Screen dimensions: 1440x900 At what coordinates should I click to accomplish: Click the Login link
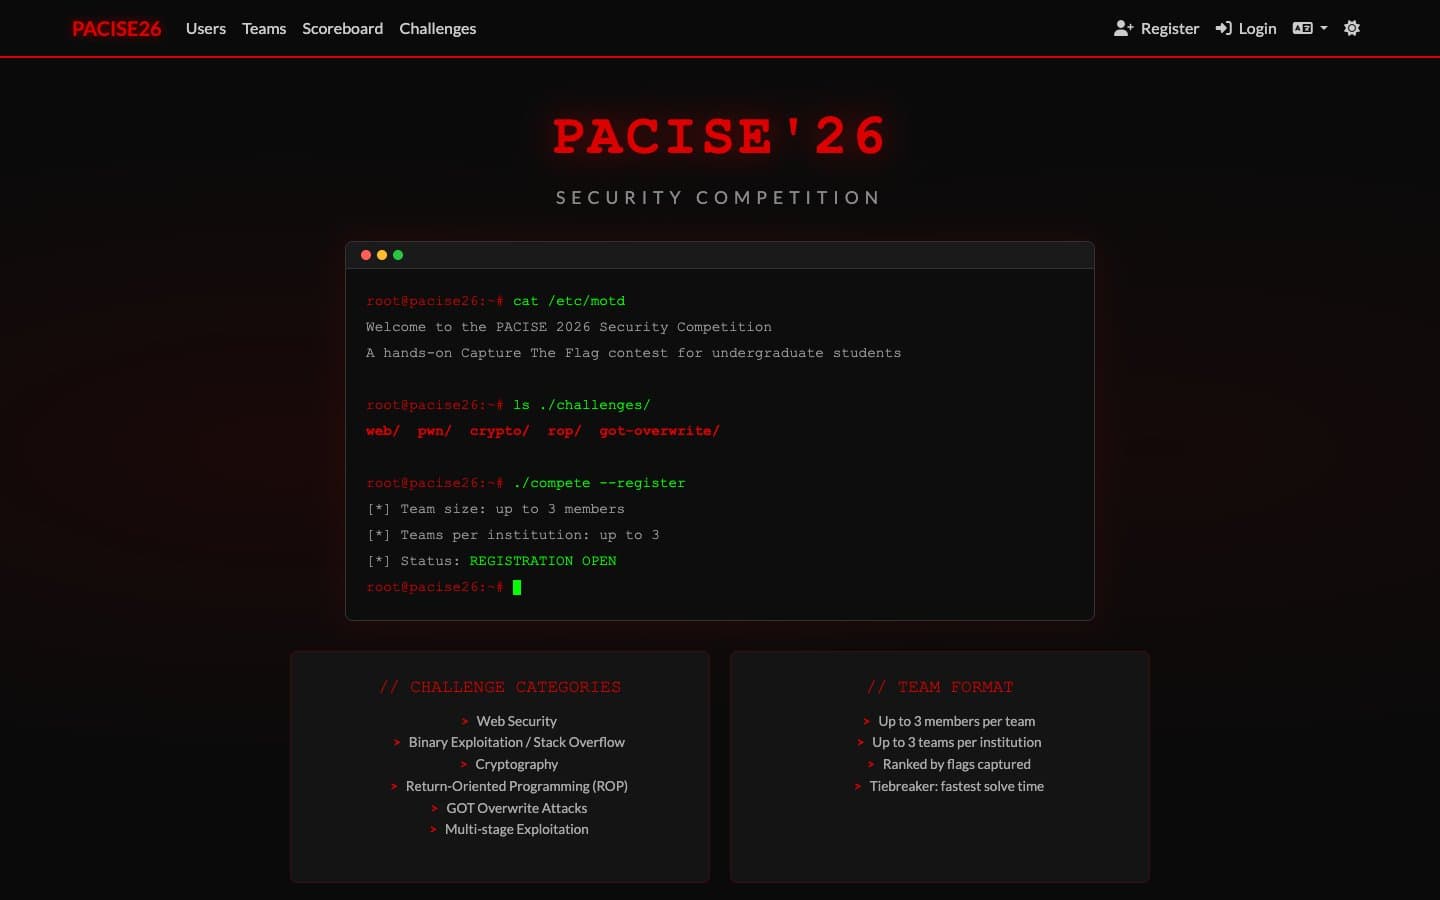tap(1257, 28)
